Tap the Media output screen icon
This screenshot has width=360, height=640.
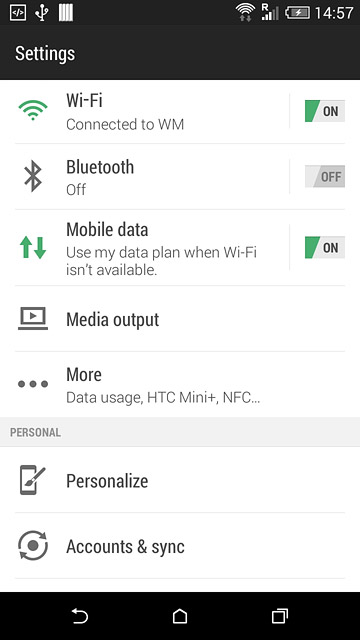[33, 319]
